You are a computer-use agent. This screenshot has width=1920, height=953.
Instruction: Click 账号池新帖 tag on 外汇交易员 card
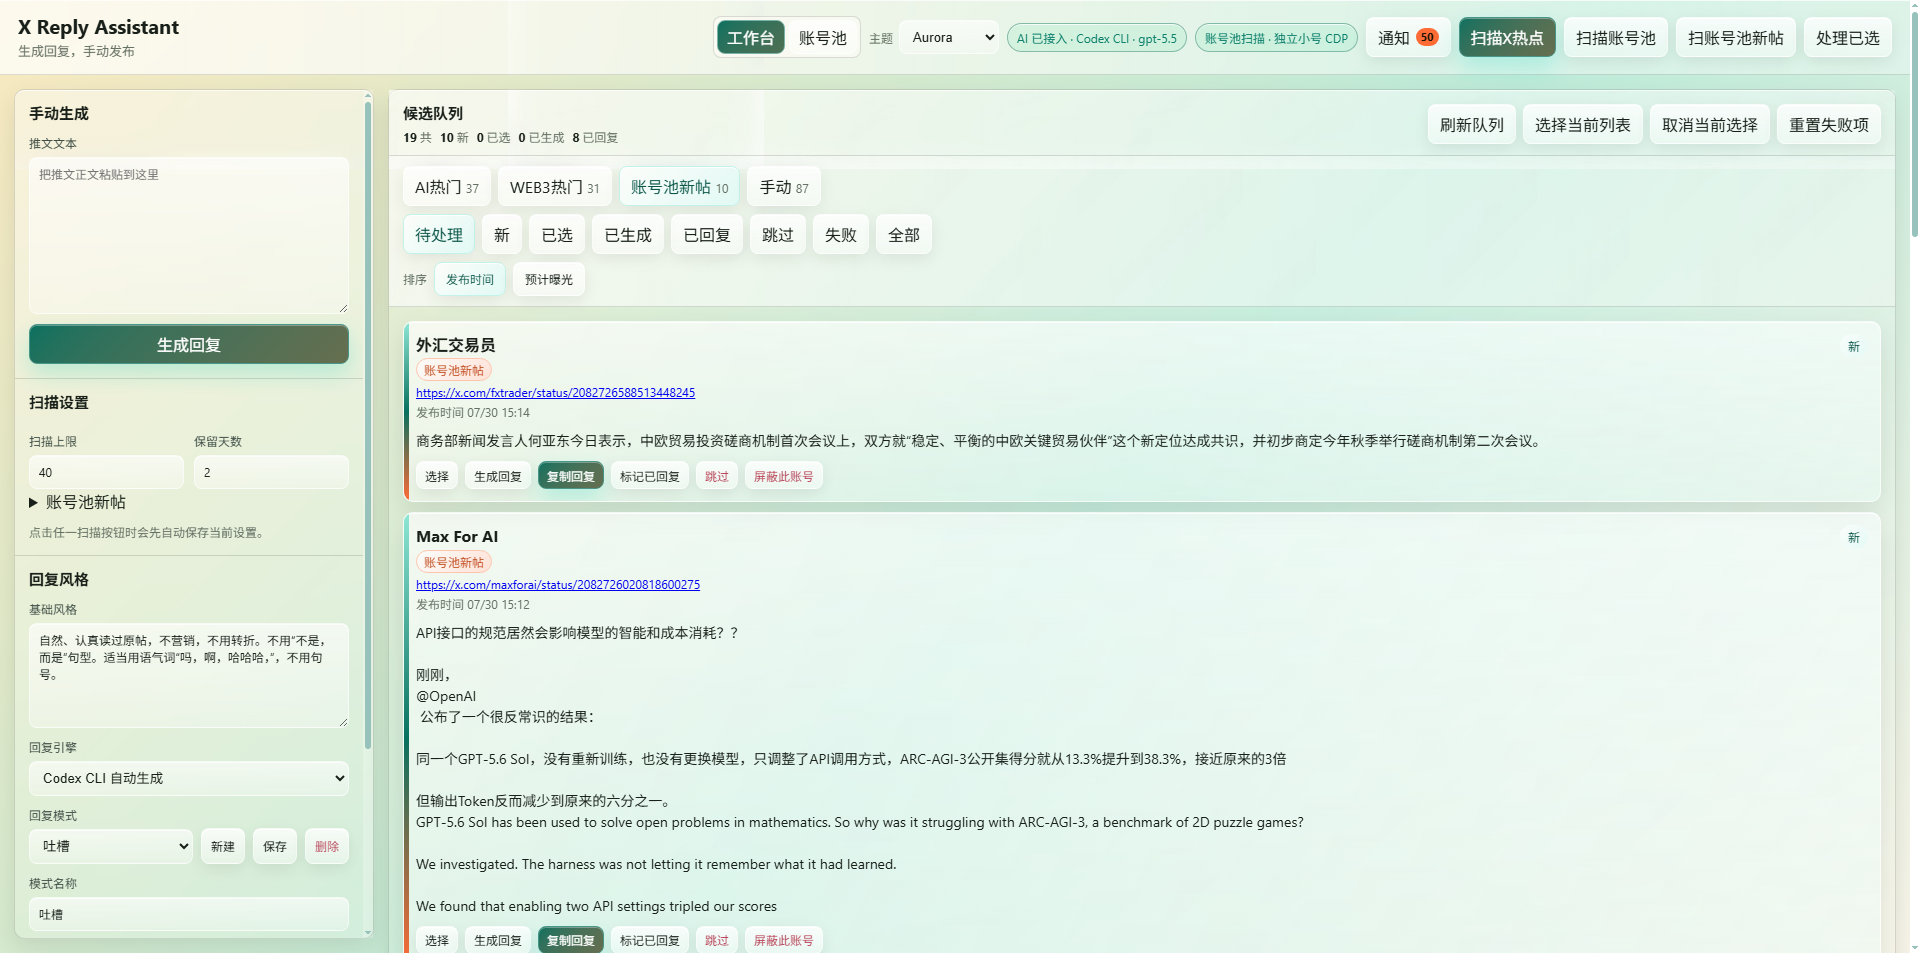tap(454, 370)
